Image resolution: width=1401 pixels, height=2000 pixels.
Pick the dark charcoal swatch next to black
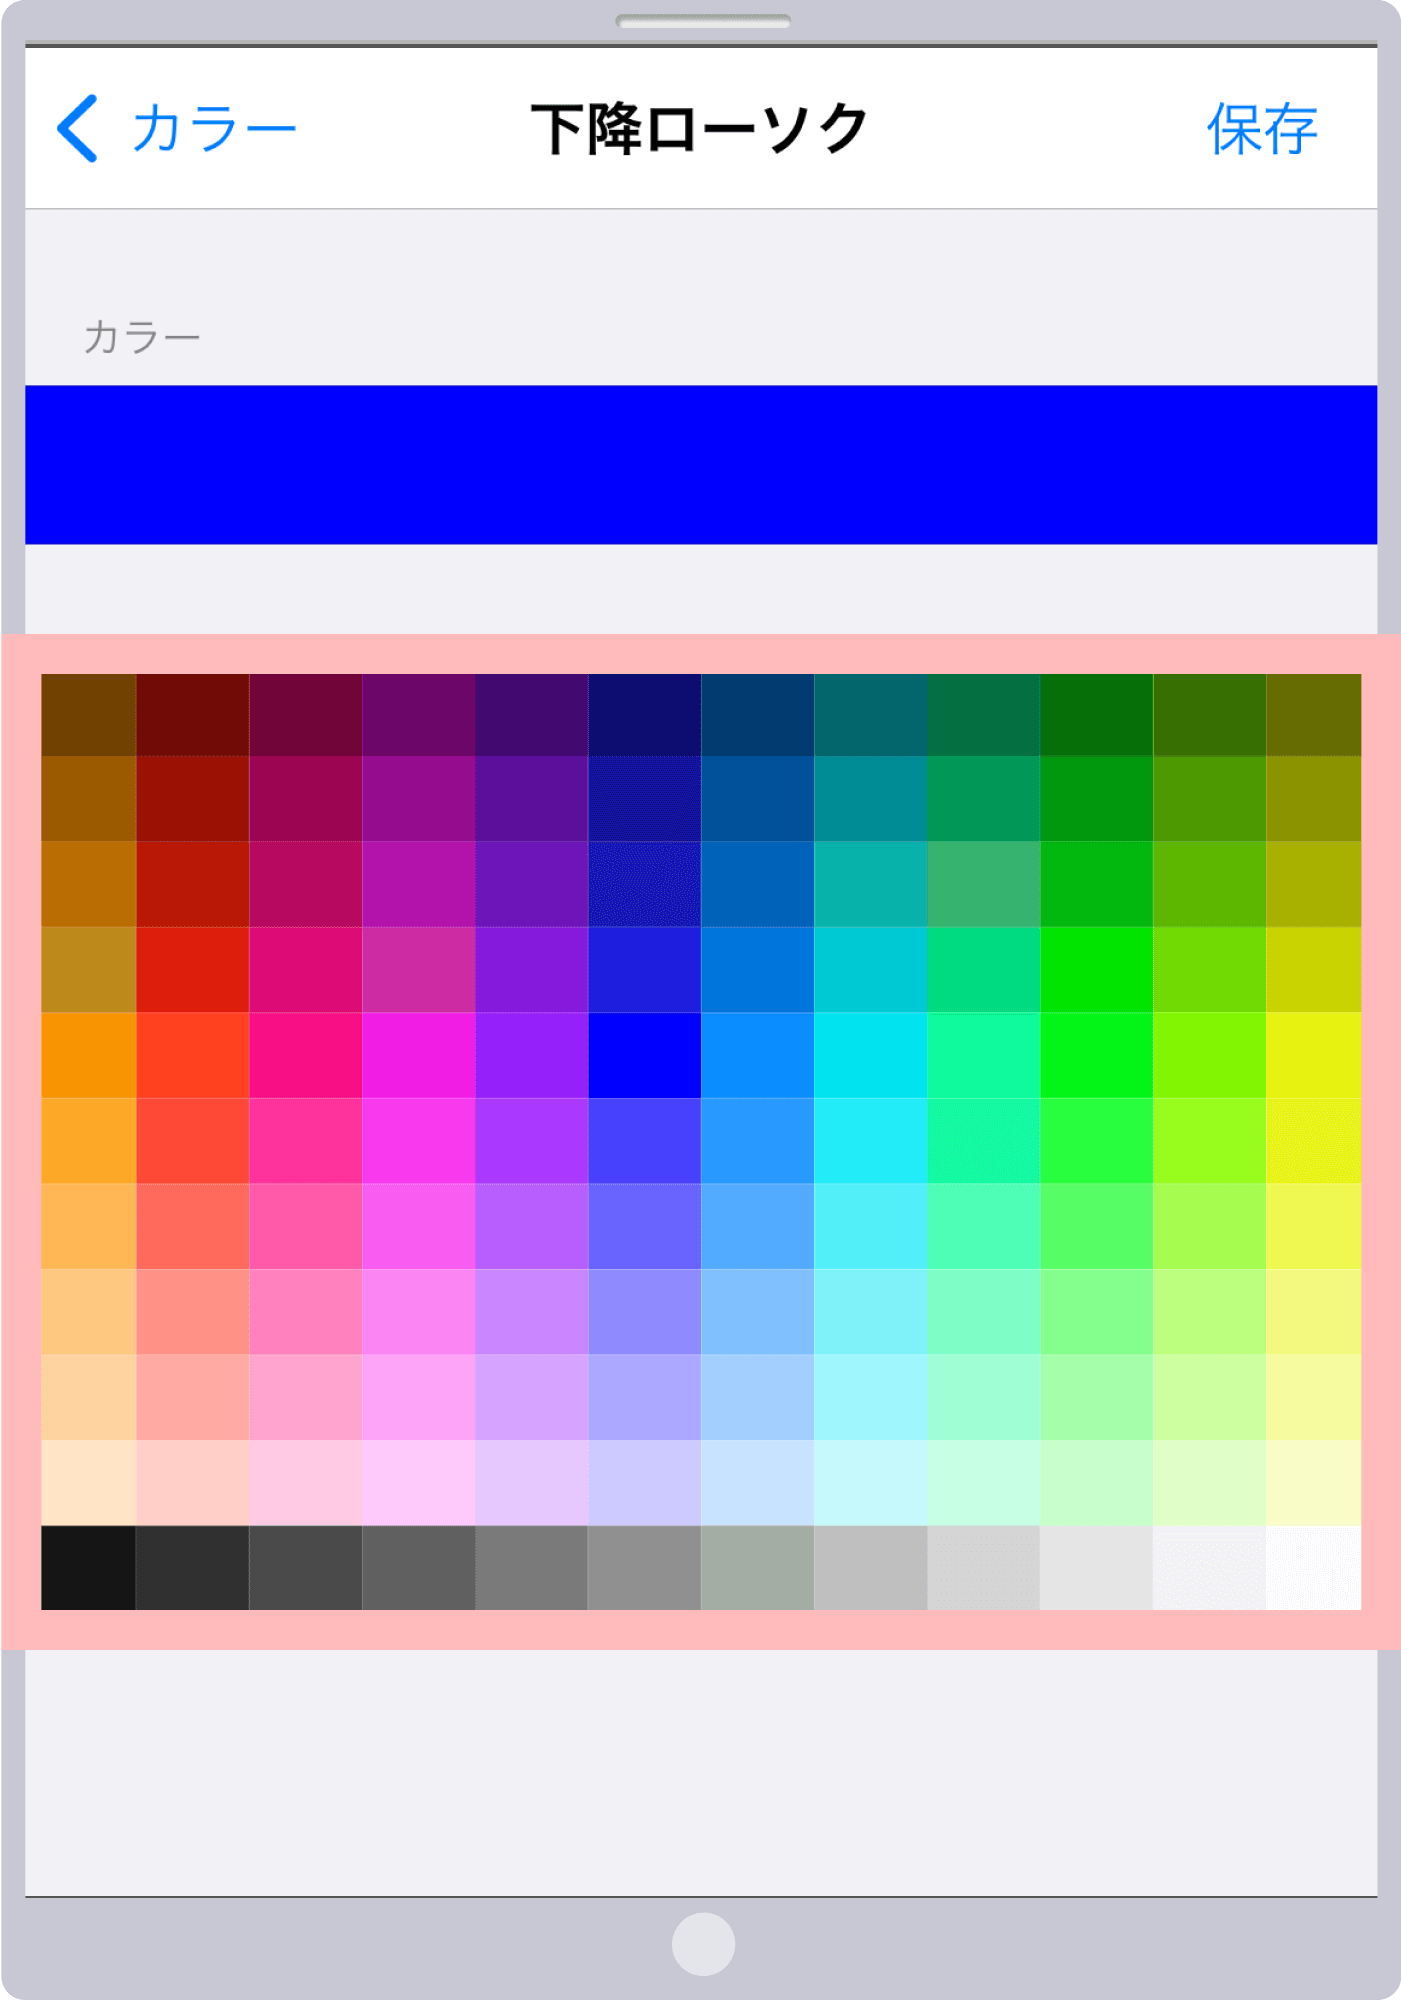pos(192,1567)
